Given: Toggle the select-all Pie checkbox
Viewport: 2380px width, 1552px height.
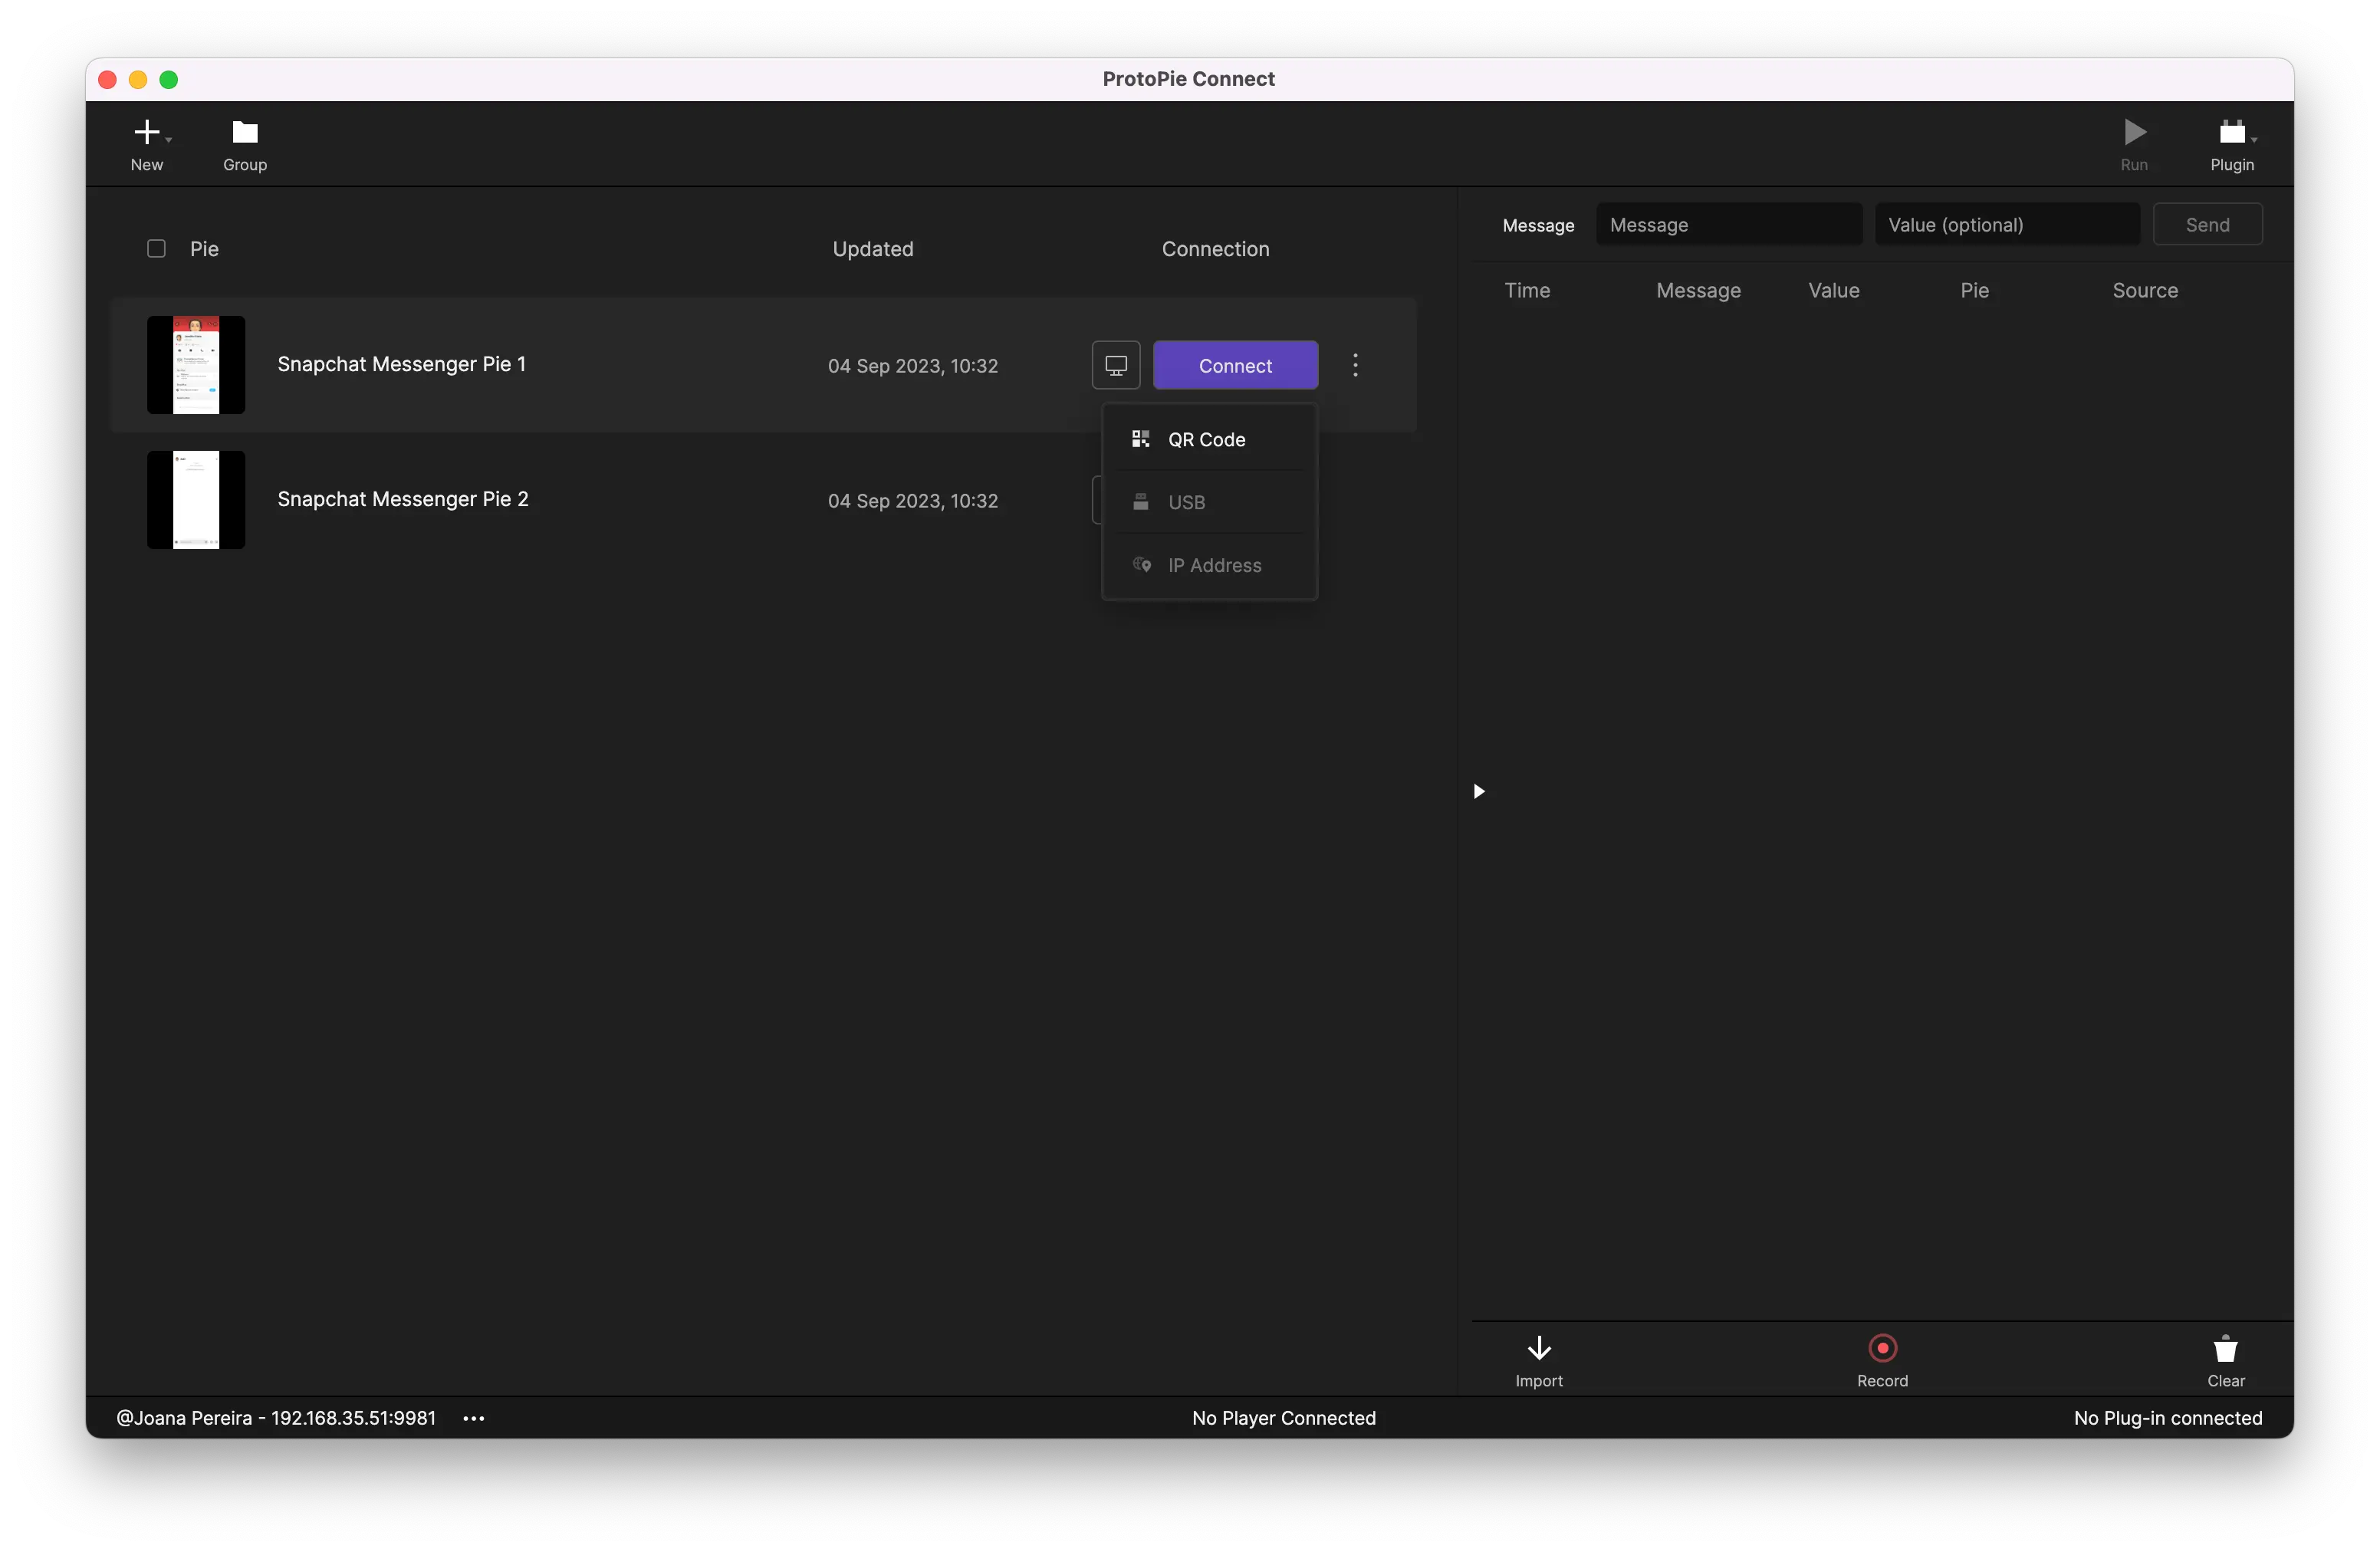Looking at the screenshot, I should (x=156, y=249).
